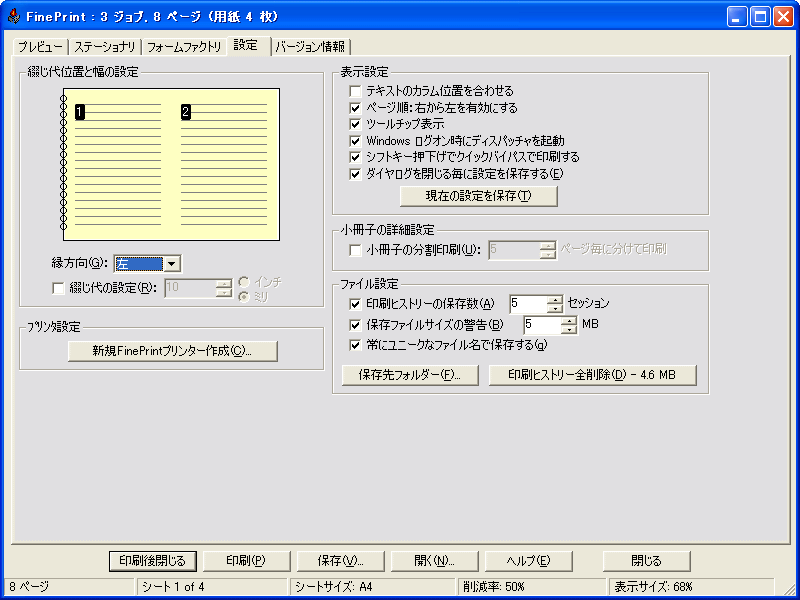Click the 印刷ヒストリー session count field

tap(528, 304)
